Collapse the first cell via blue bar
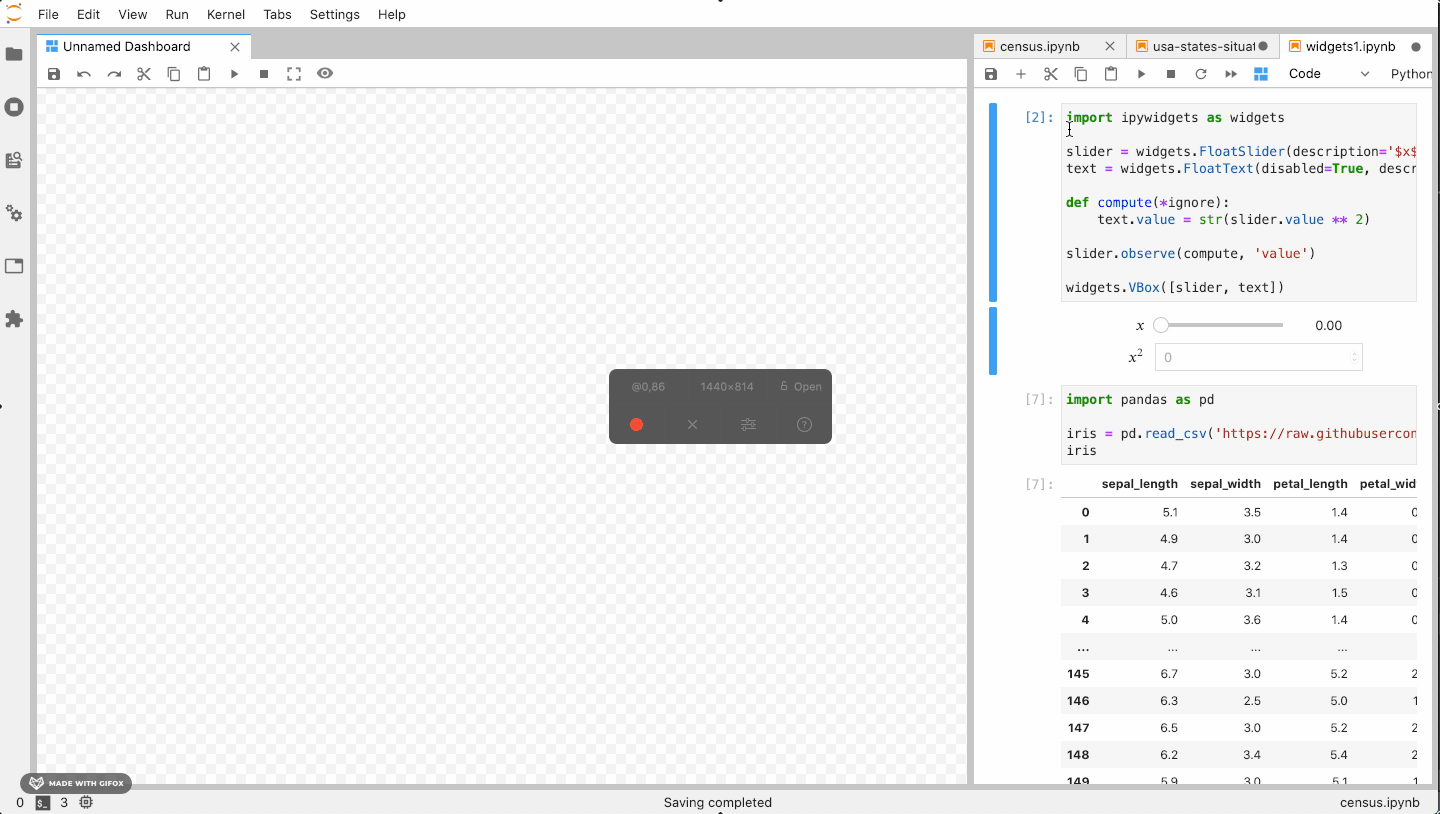The image size is (1440, 814). 993,203
